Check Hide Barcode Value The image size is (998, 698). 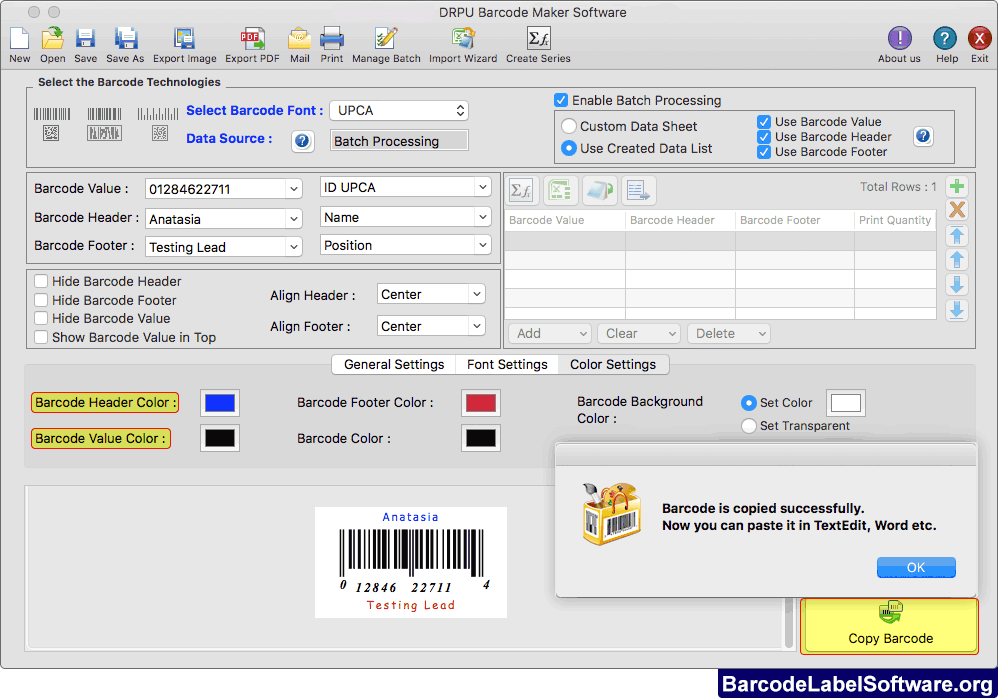coord(41,318)
